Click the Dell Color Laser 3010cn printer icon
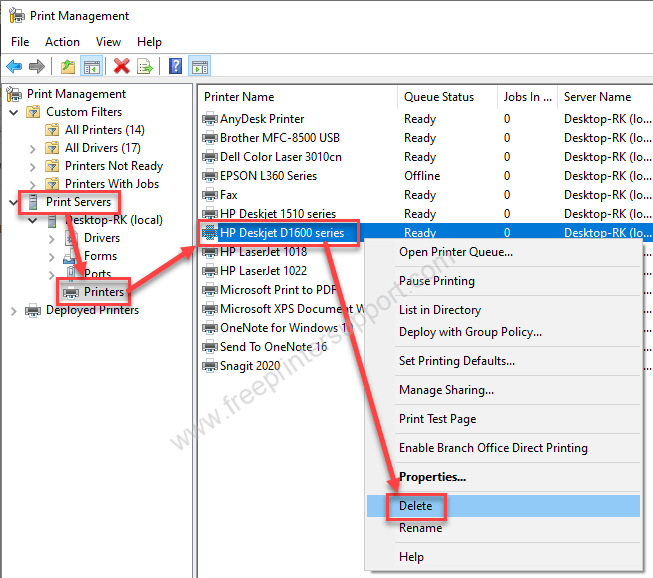This screenshot has height=578, width=653. (209, 157)
